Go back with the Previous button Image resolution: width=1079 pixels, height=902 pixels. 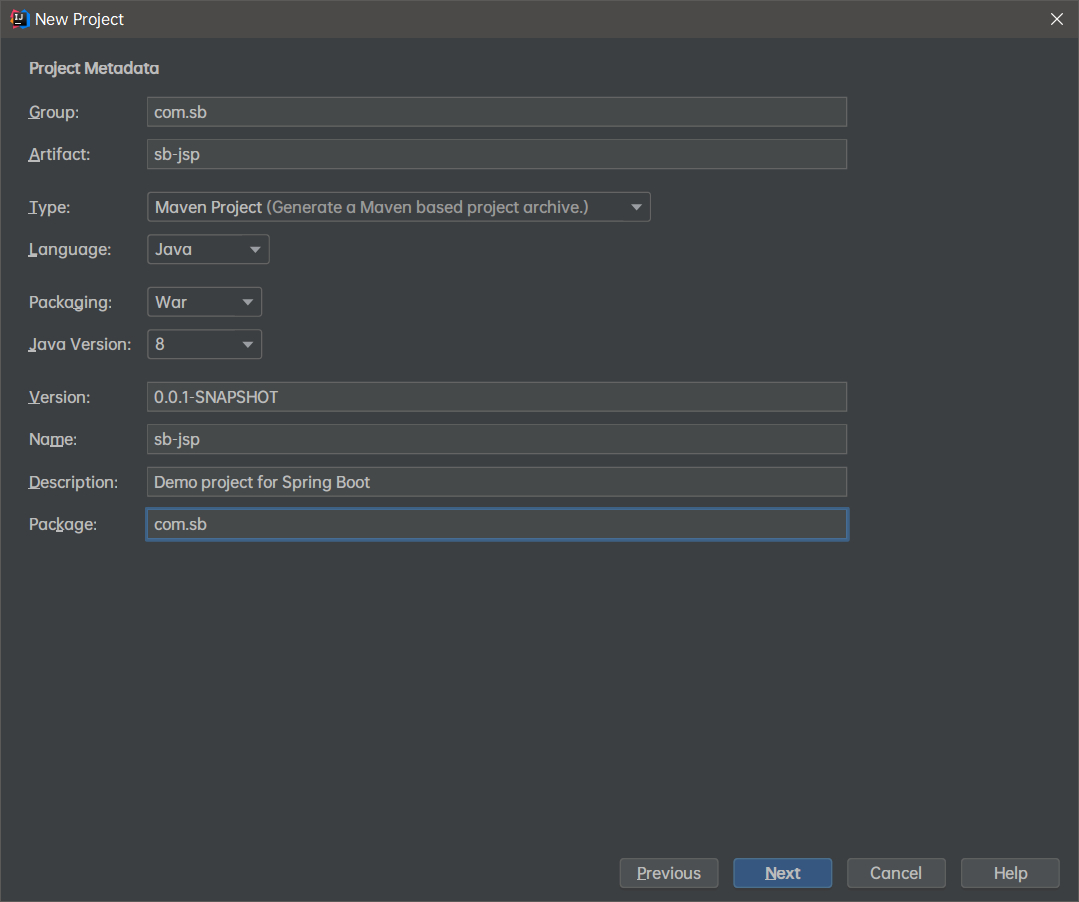coord(669,873)
